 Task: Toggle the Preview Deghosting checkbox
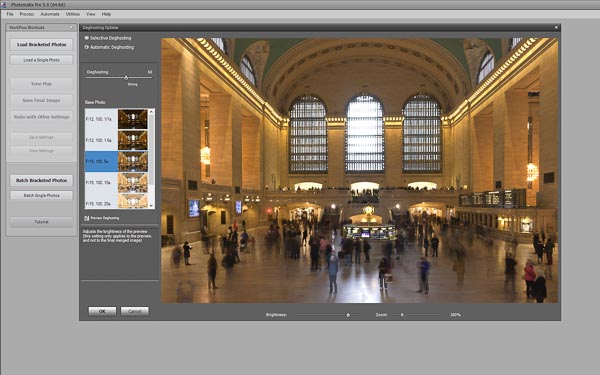86,218
